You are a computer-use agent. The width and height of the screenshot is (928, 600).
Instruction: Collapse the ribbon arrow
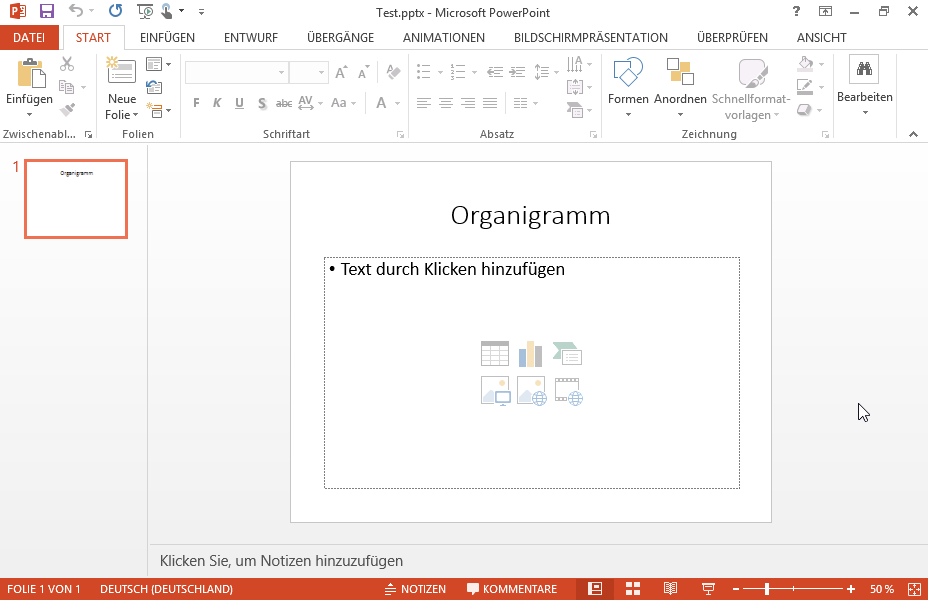(913, 134)
